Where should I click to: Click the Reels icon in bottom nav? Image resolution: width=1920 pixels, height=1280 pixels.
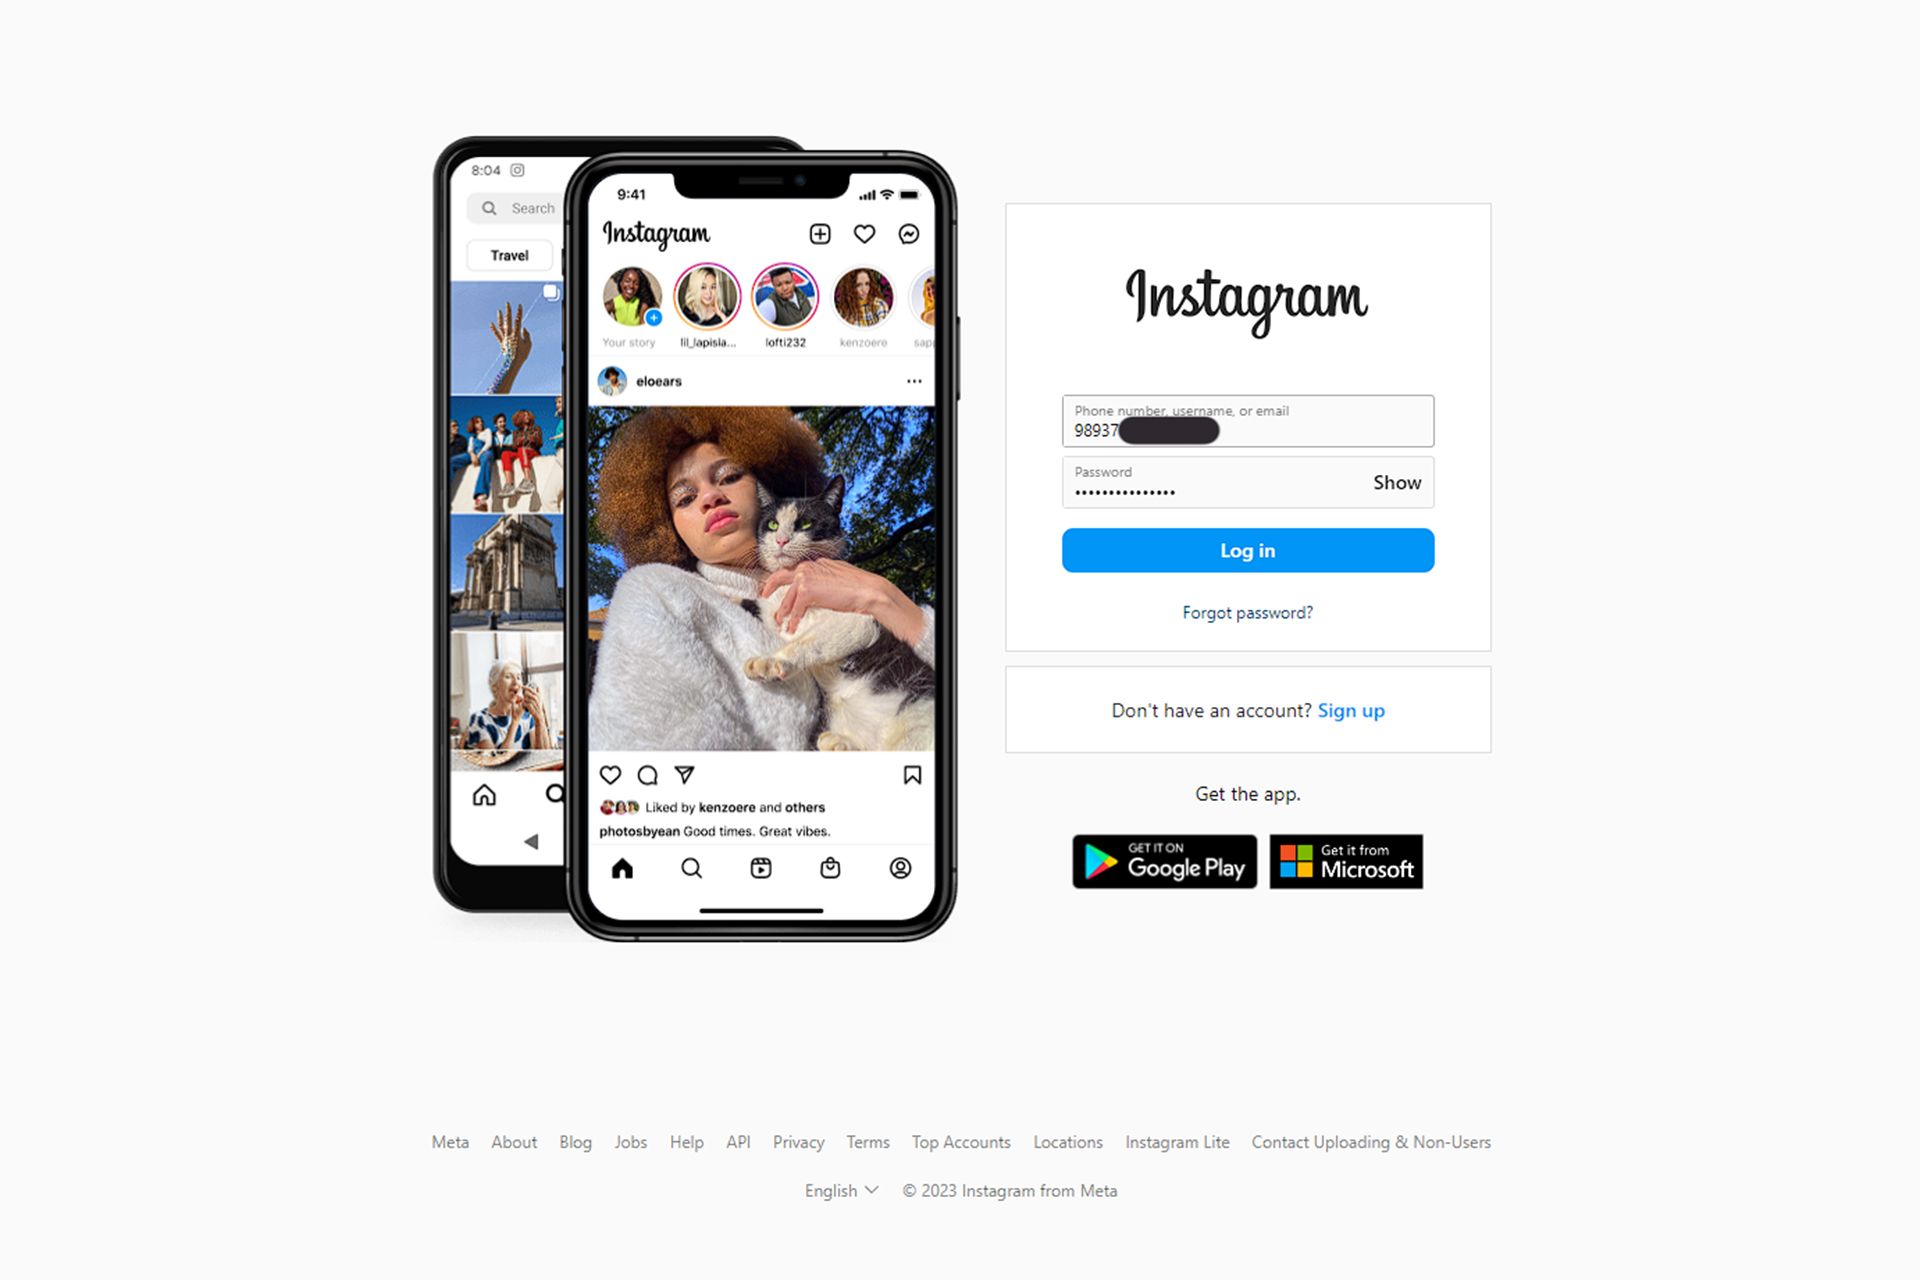759,867
